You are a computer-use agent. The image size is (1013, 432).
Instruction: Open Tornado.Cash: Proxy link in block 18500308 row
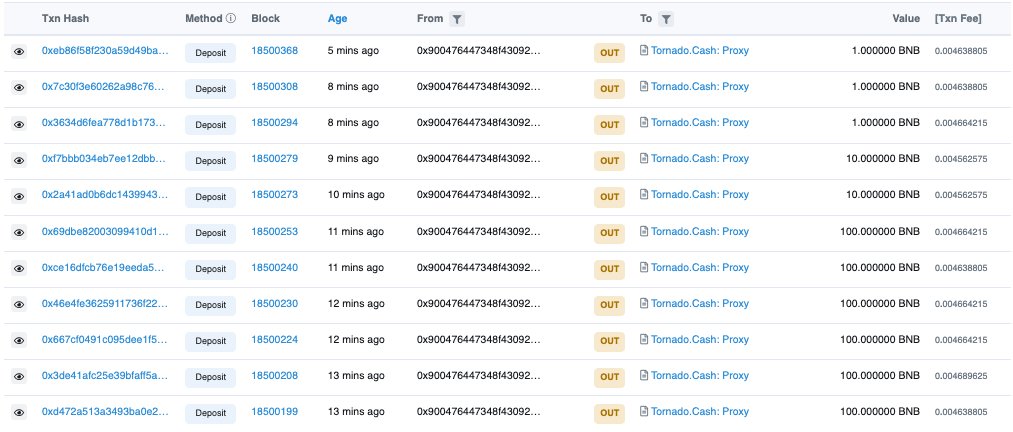[700, 87]
